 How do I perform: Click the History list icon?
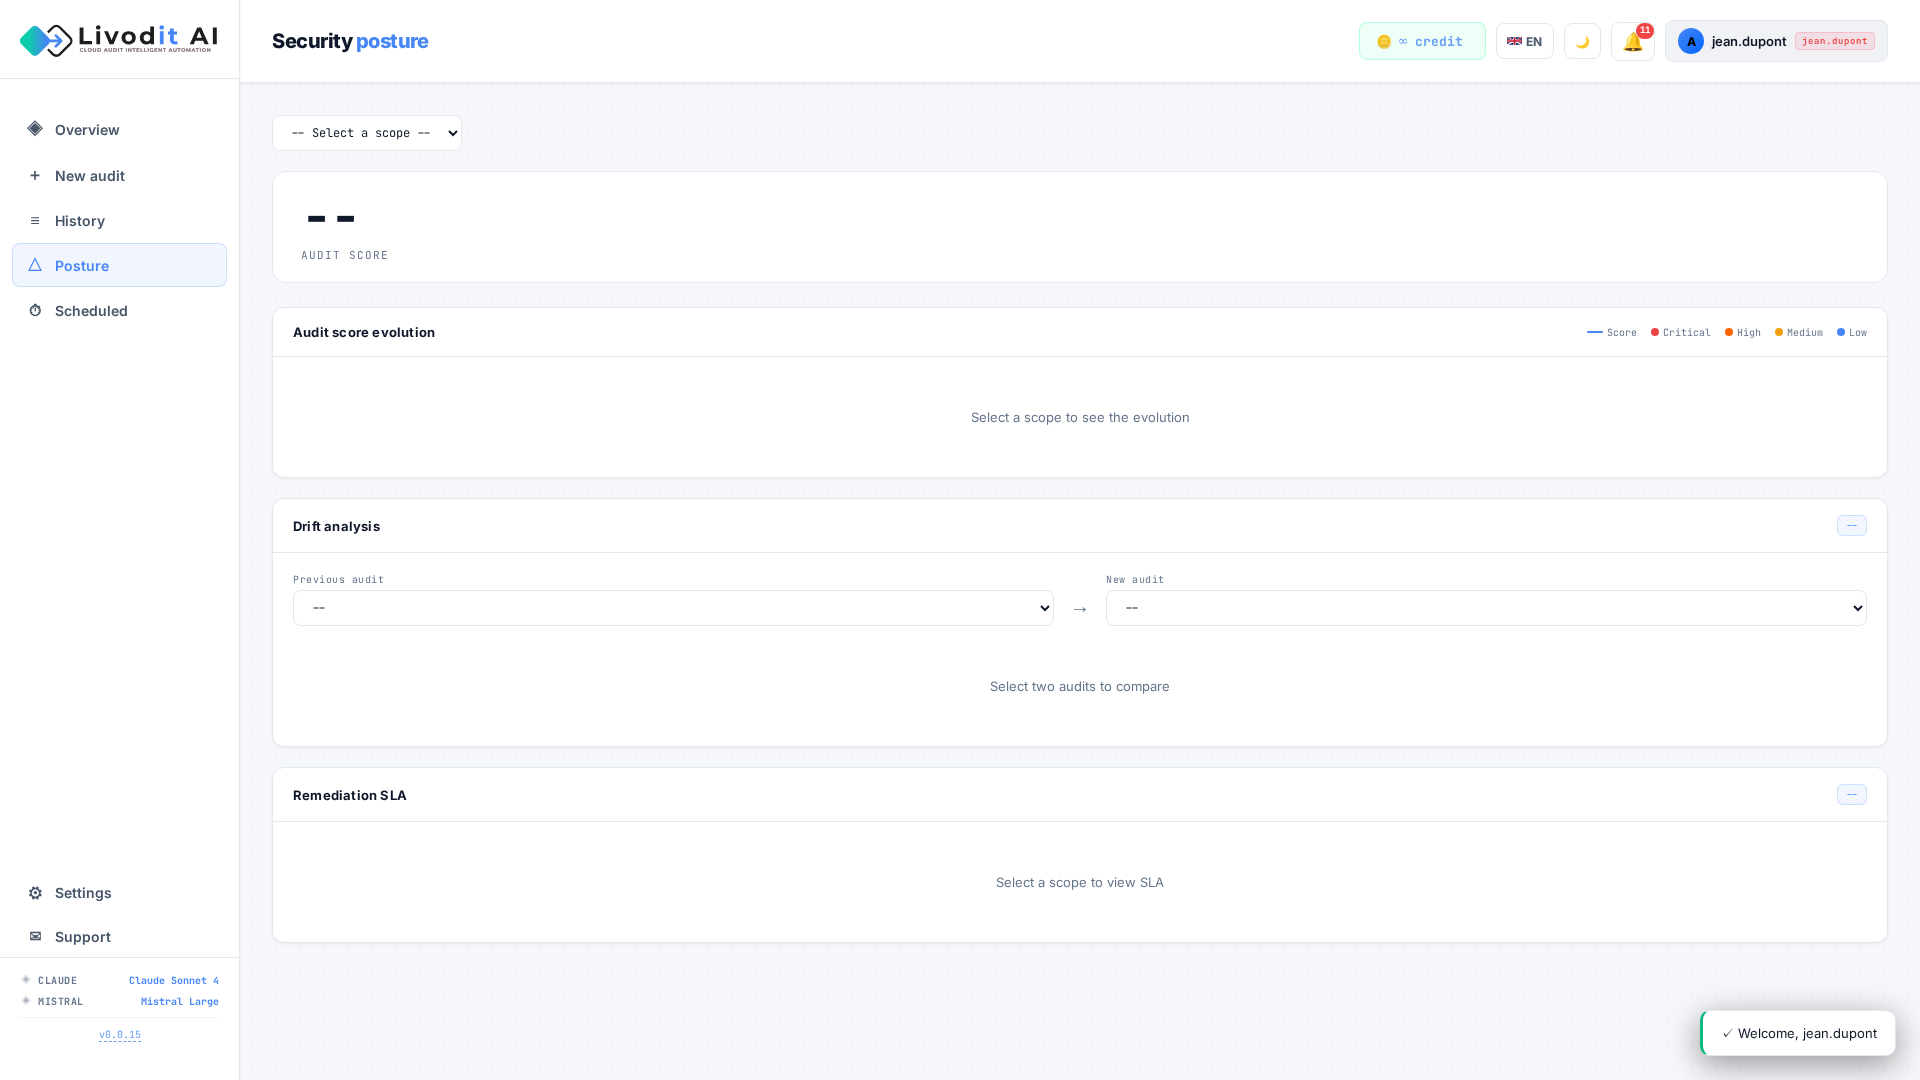coord(35,221)
